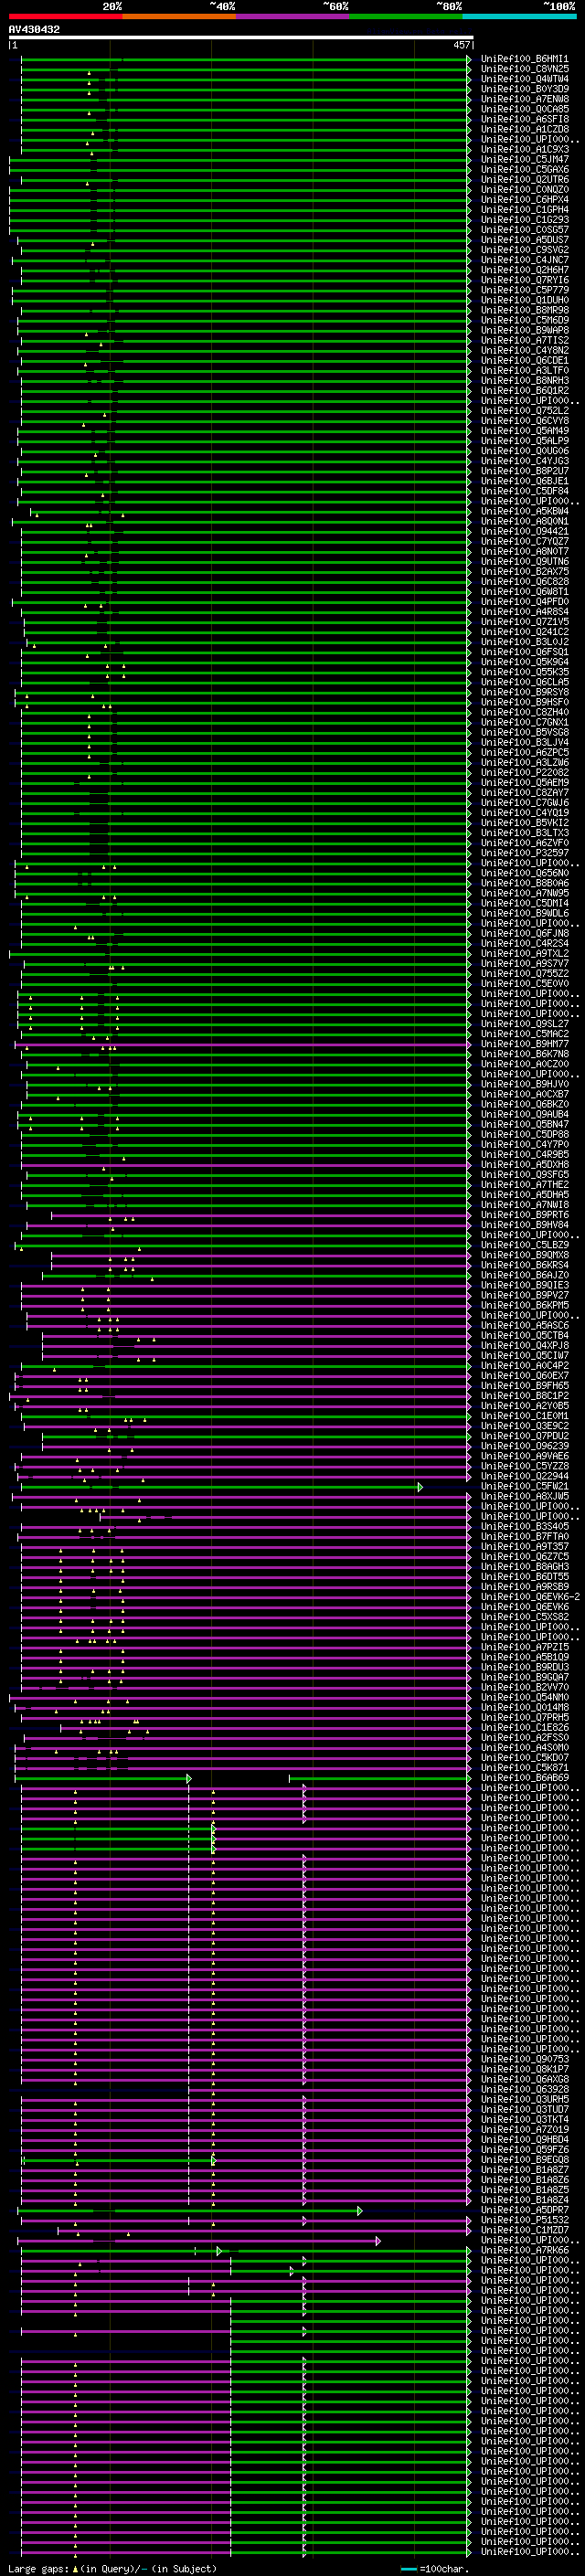Click label UniRef100_Q1DUH0
585x2576 pixels.
point(525,300)
